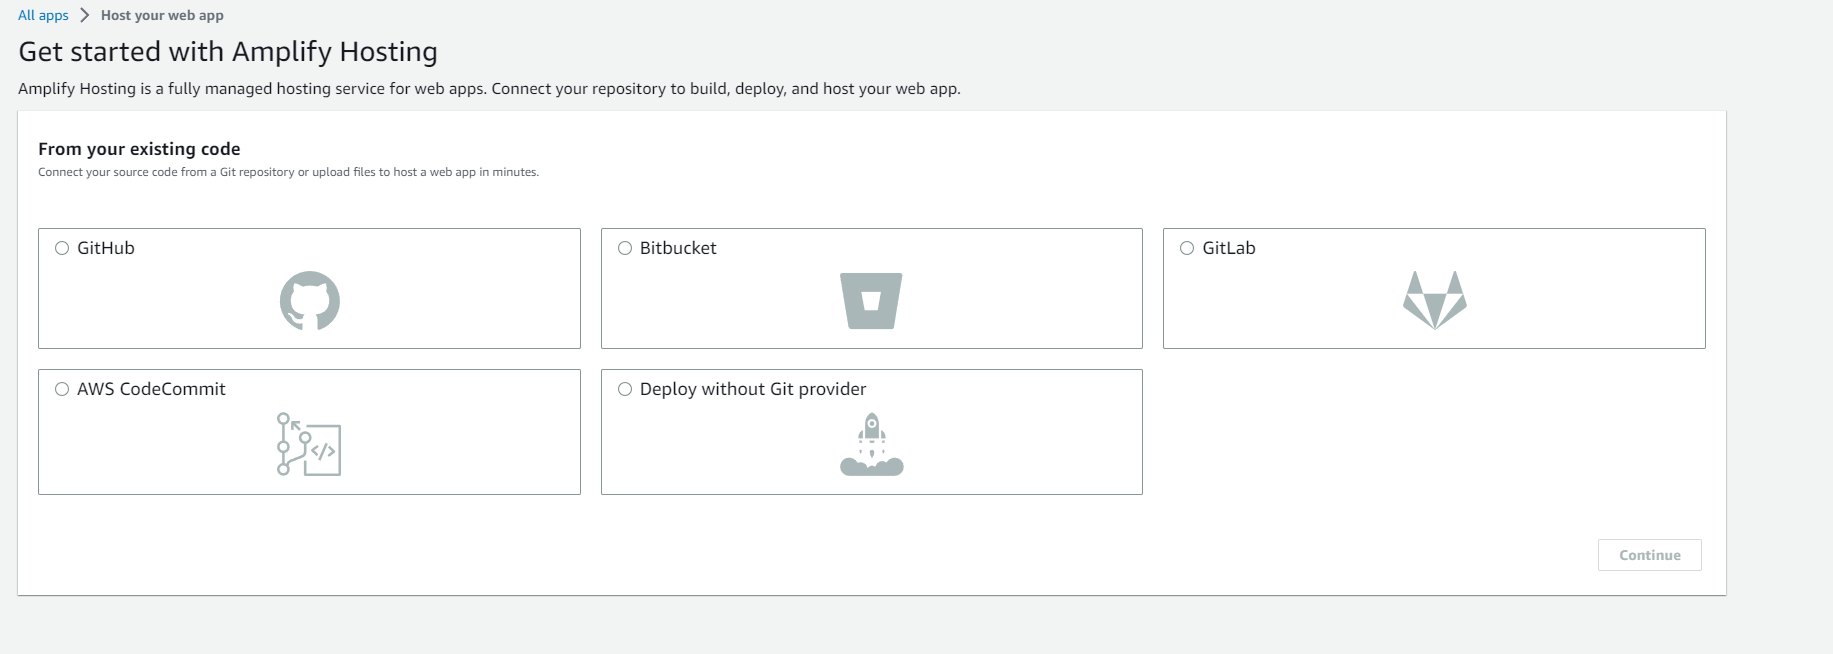Click the rocket launch deploy icon
The width and height of the screenshot is (1833, 654).
click(871, 444)
